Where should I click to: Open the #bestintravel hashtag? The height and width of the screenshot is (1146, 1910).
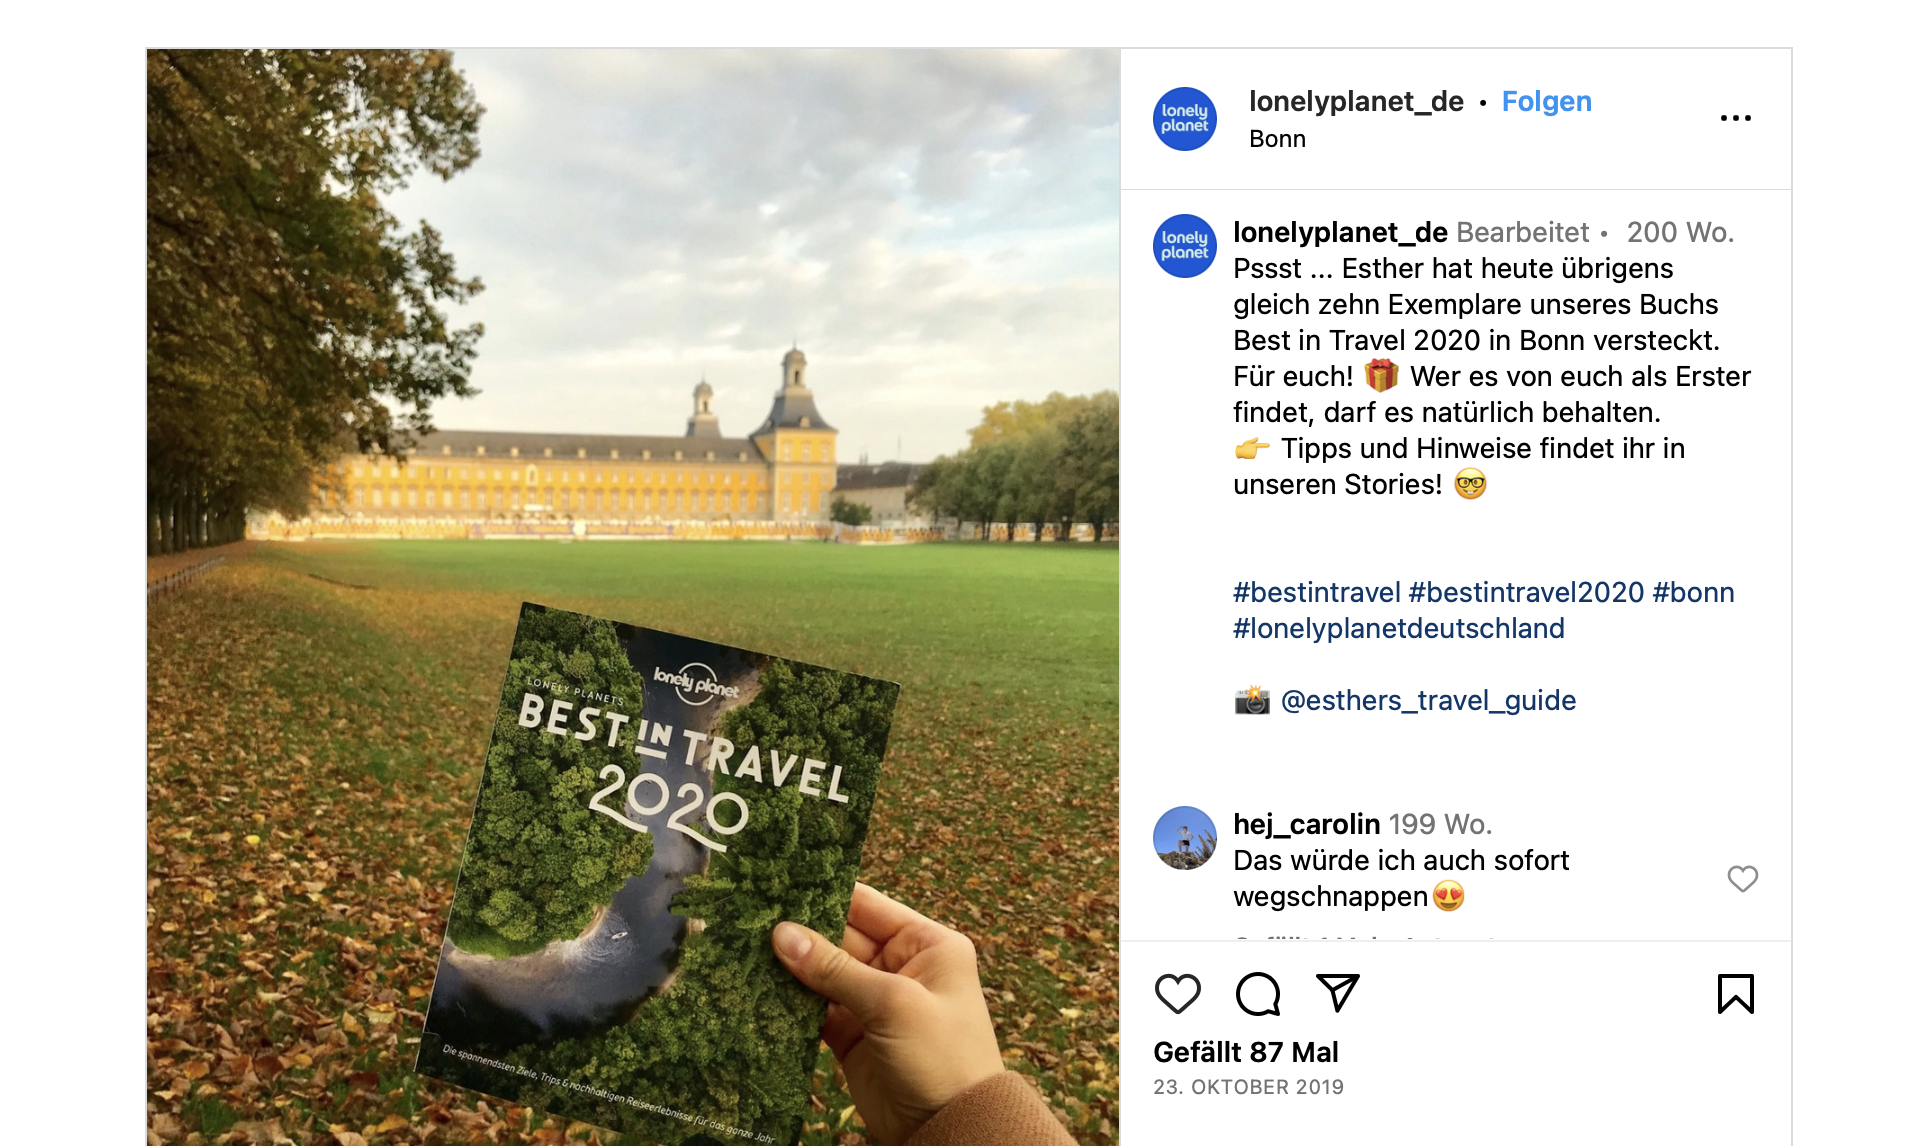1316,592
